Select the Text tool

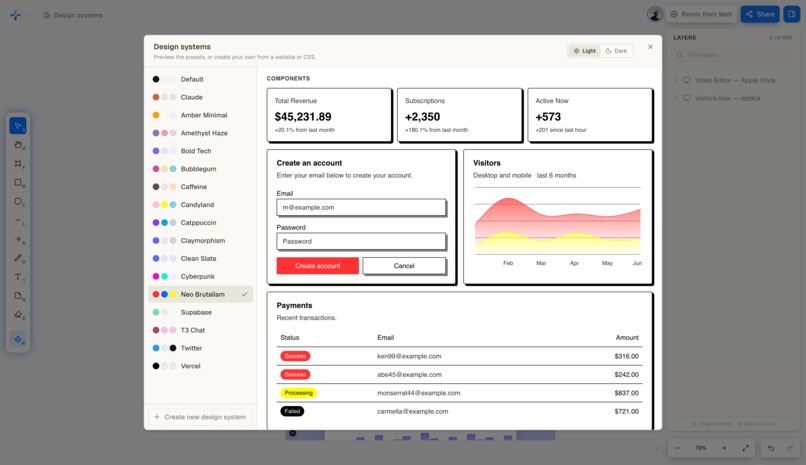[x=18, y=277]
